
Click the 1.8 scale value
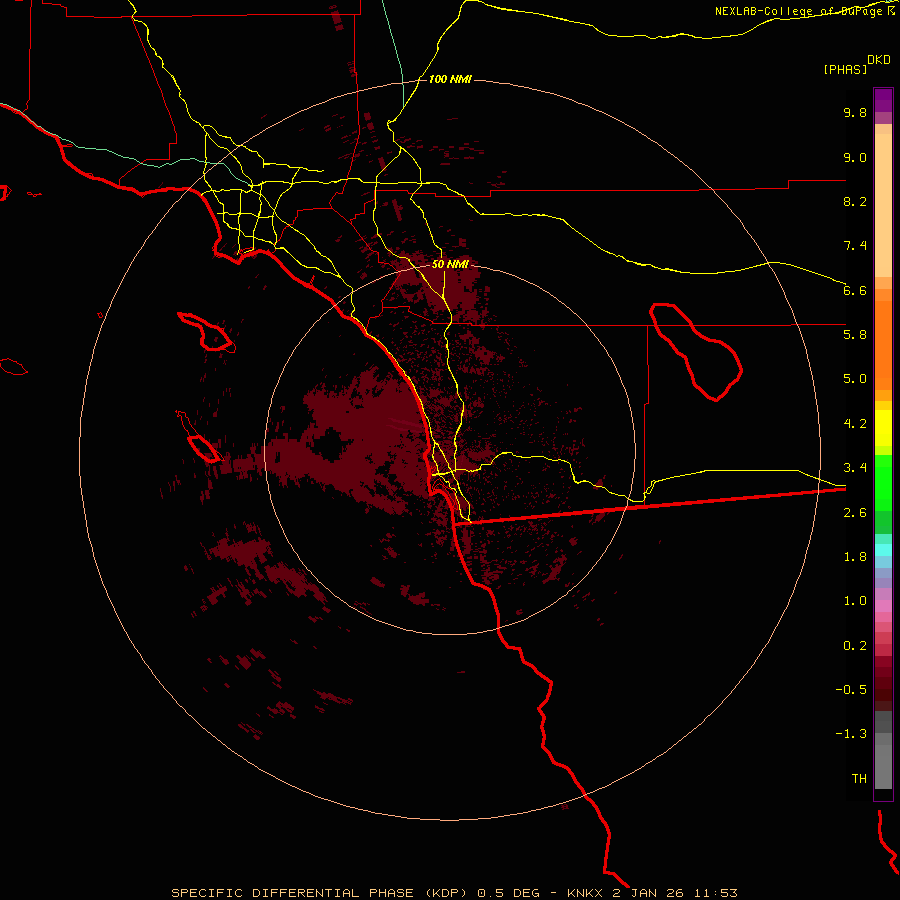pyautogui.click(x=855, y=557)
